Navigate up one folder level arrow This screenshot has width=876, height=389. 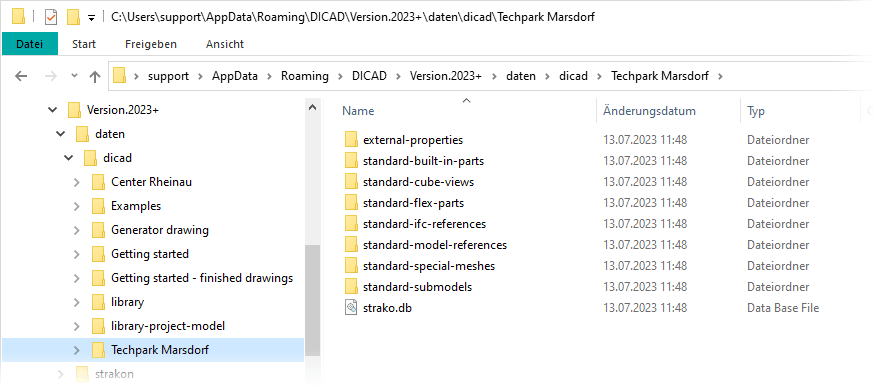(x=95, y=76)
